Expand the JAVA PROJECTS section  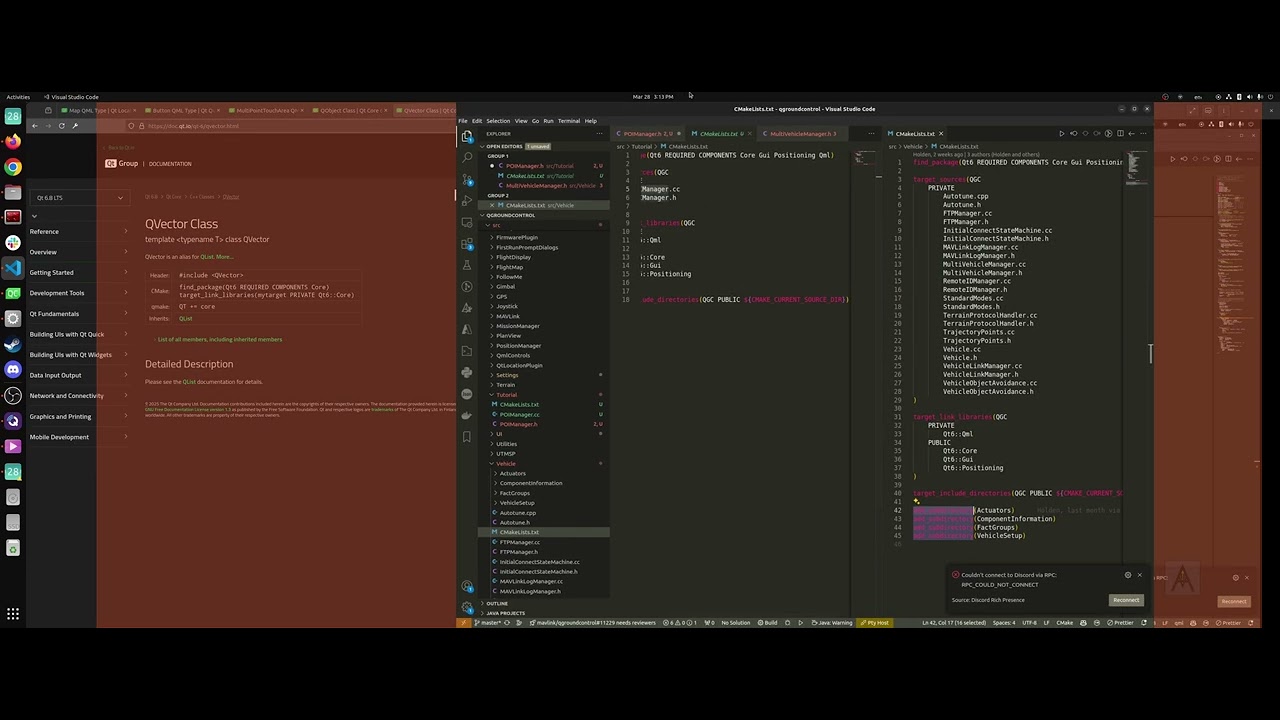click(x=504, y=613)
